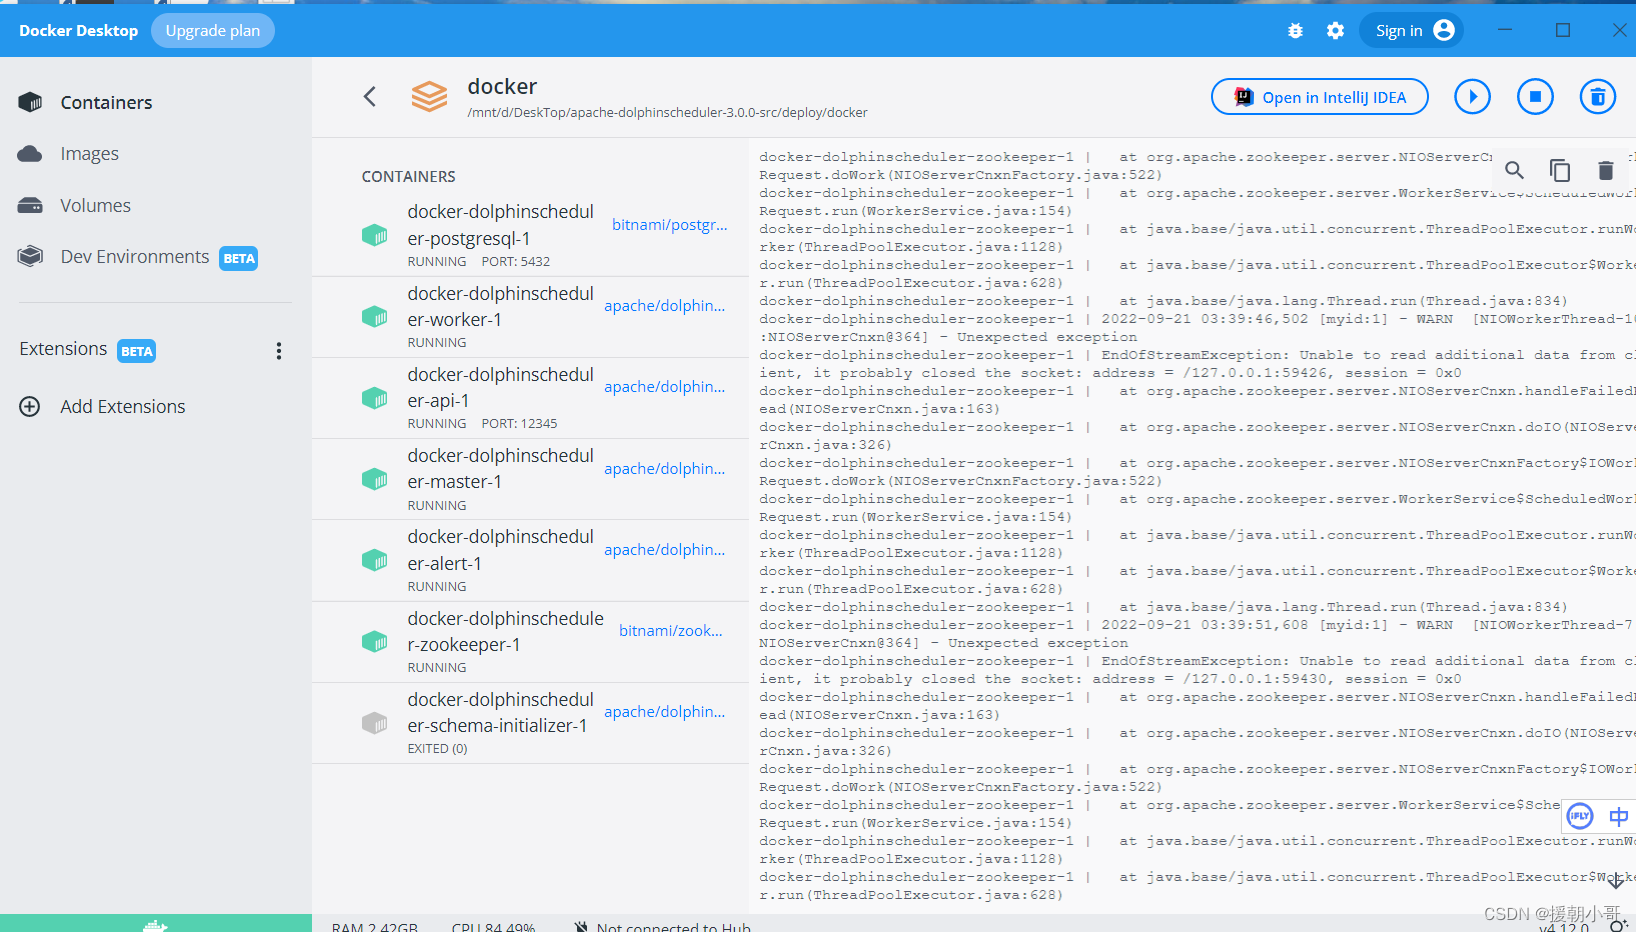Click the Containers cube icon
This screenshot has width=1636, height=932.
tap(31, 102)
